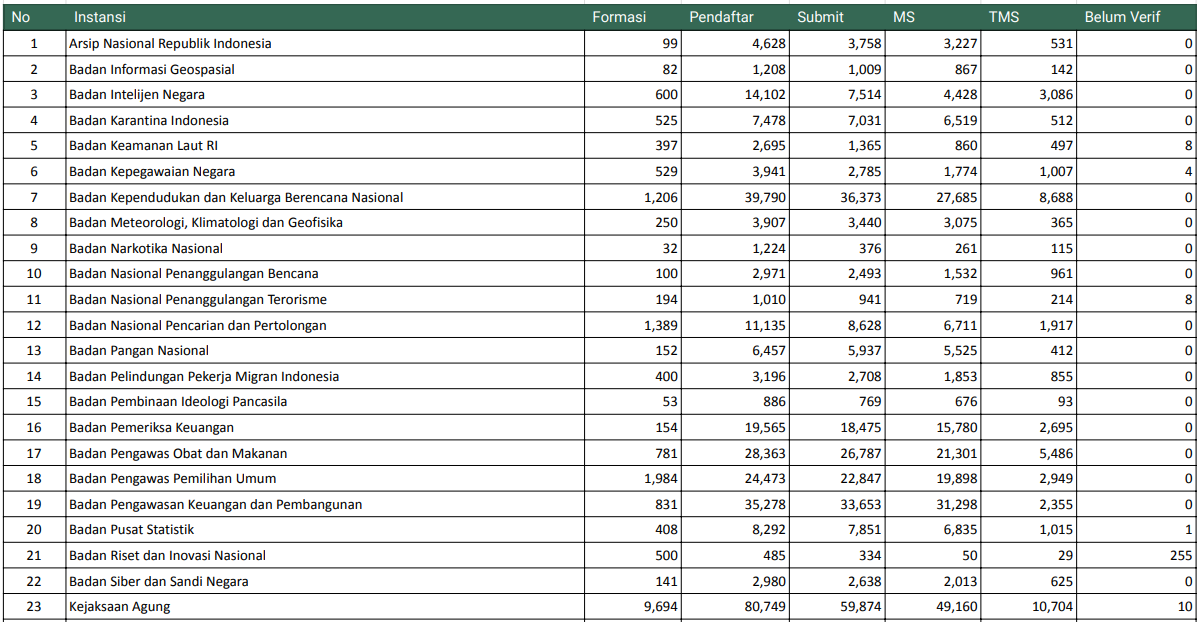Select Badan Karantina Indonesia cell

pos(325,121)
